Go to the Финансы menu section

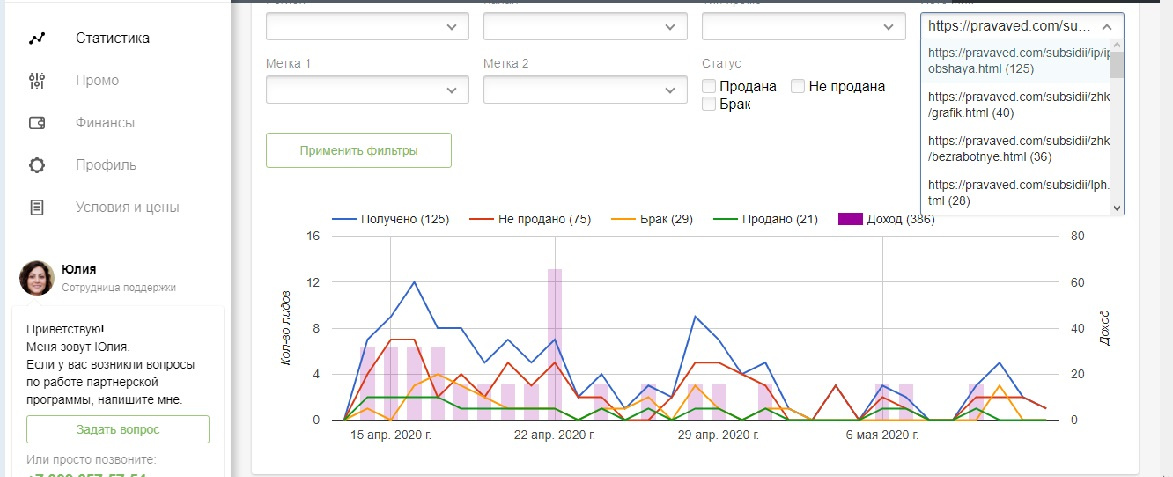point(105,123)
